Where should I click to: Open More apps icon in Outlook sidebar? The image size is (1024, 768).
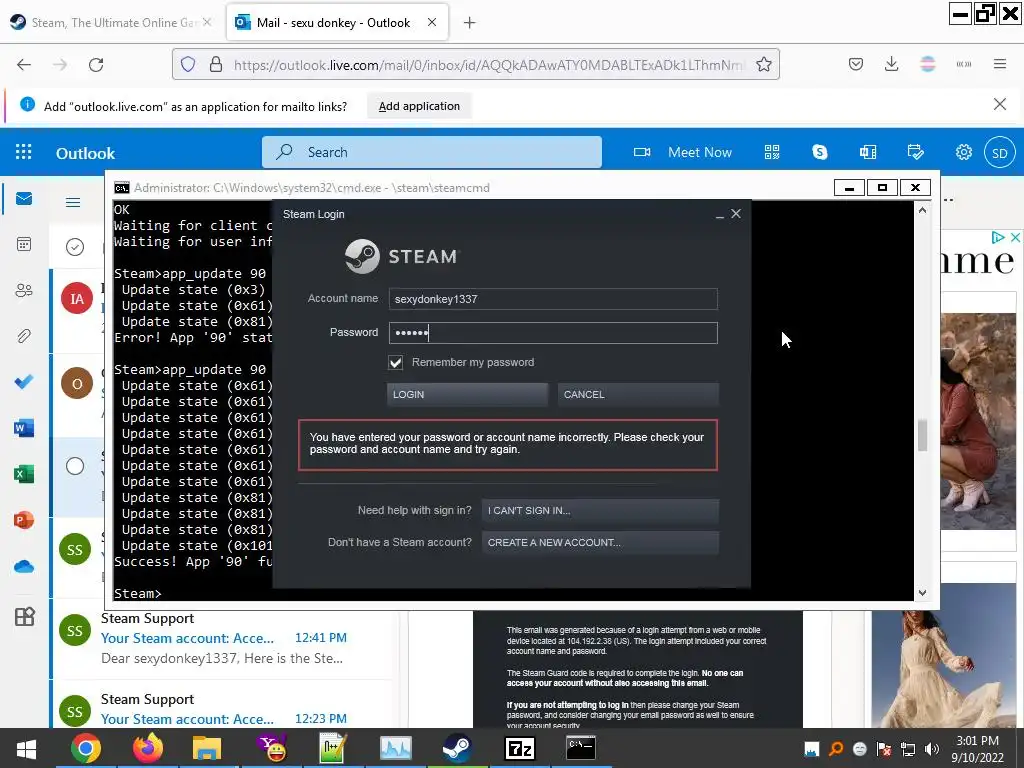pyautogui.click(x=24, y=616)
